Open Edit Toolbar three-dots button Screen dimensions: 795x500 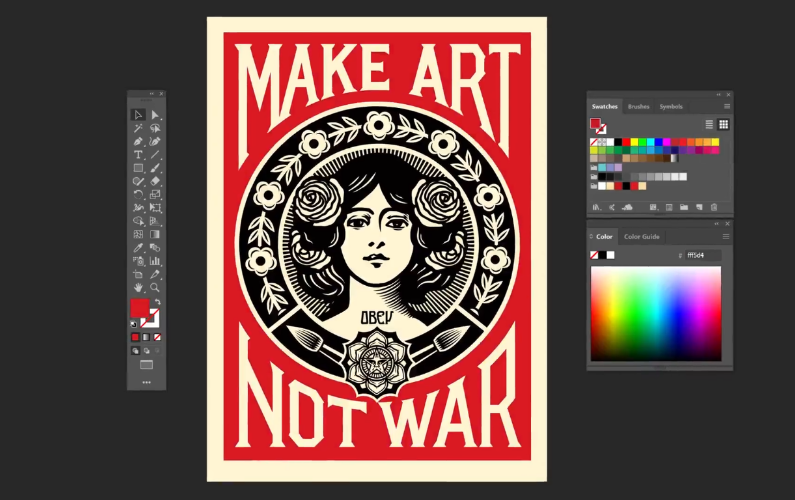click(147, 382)
